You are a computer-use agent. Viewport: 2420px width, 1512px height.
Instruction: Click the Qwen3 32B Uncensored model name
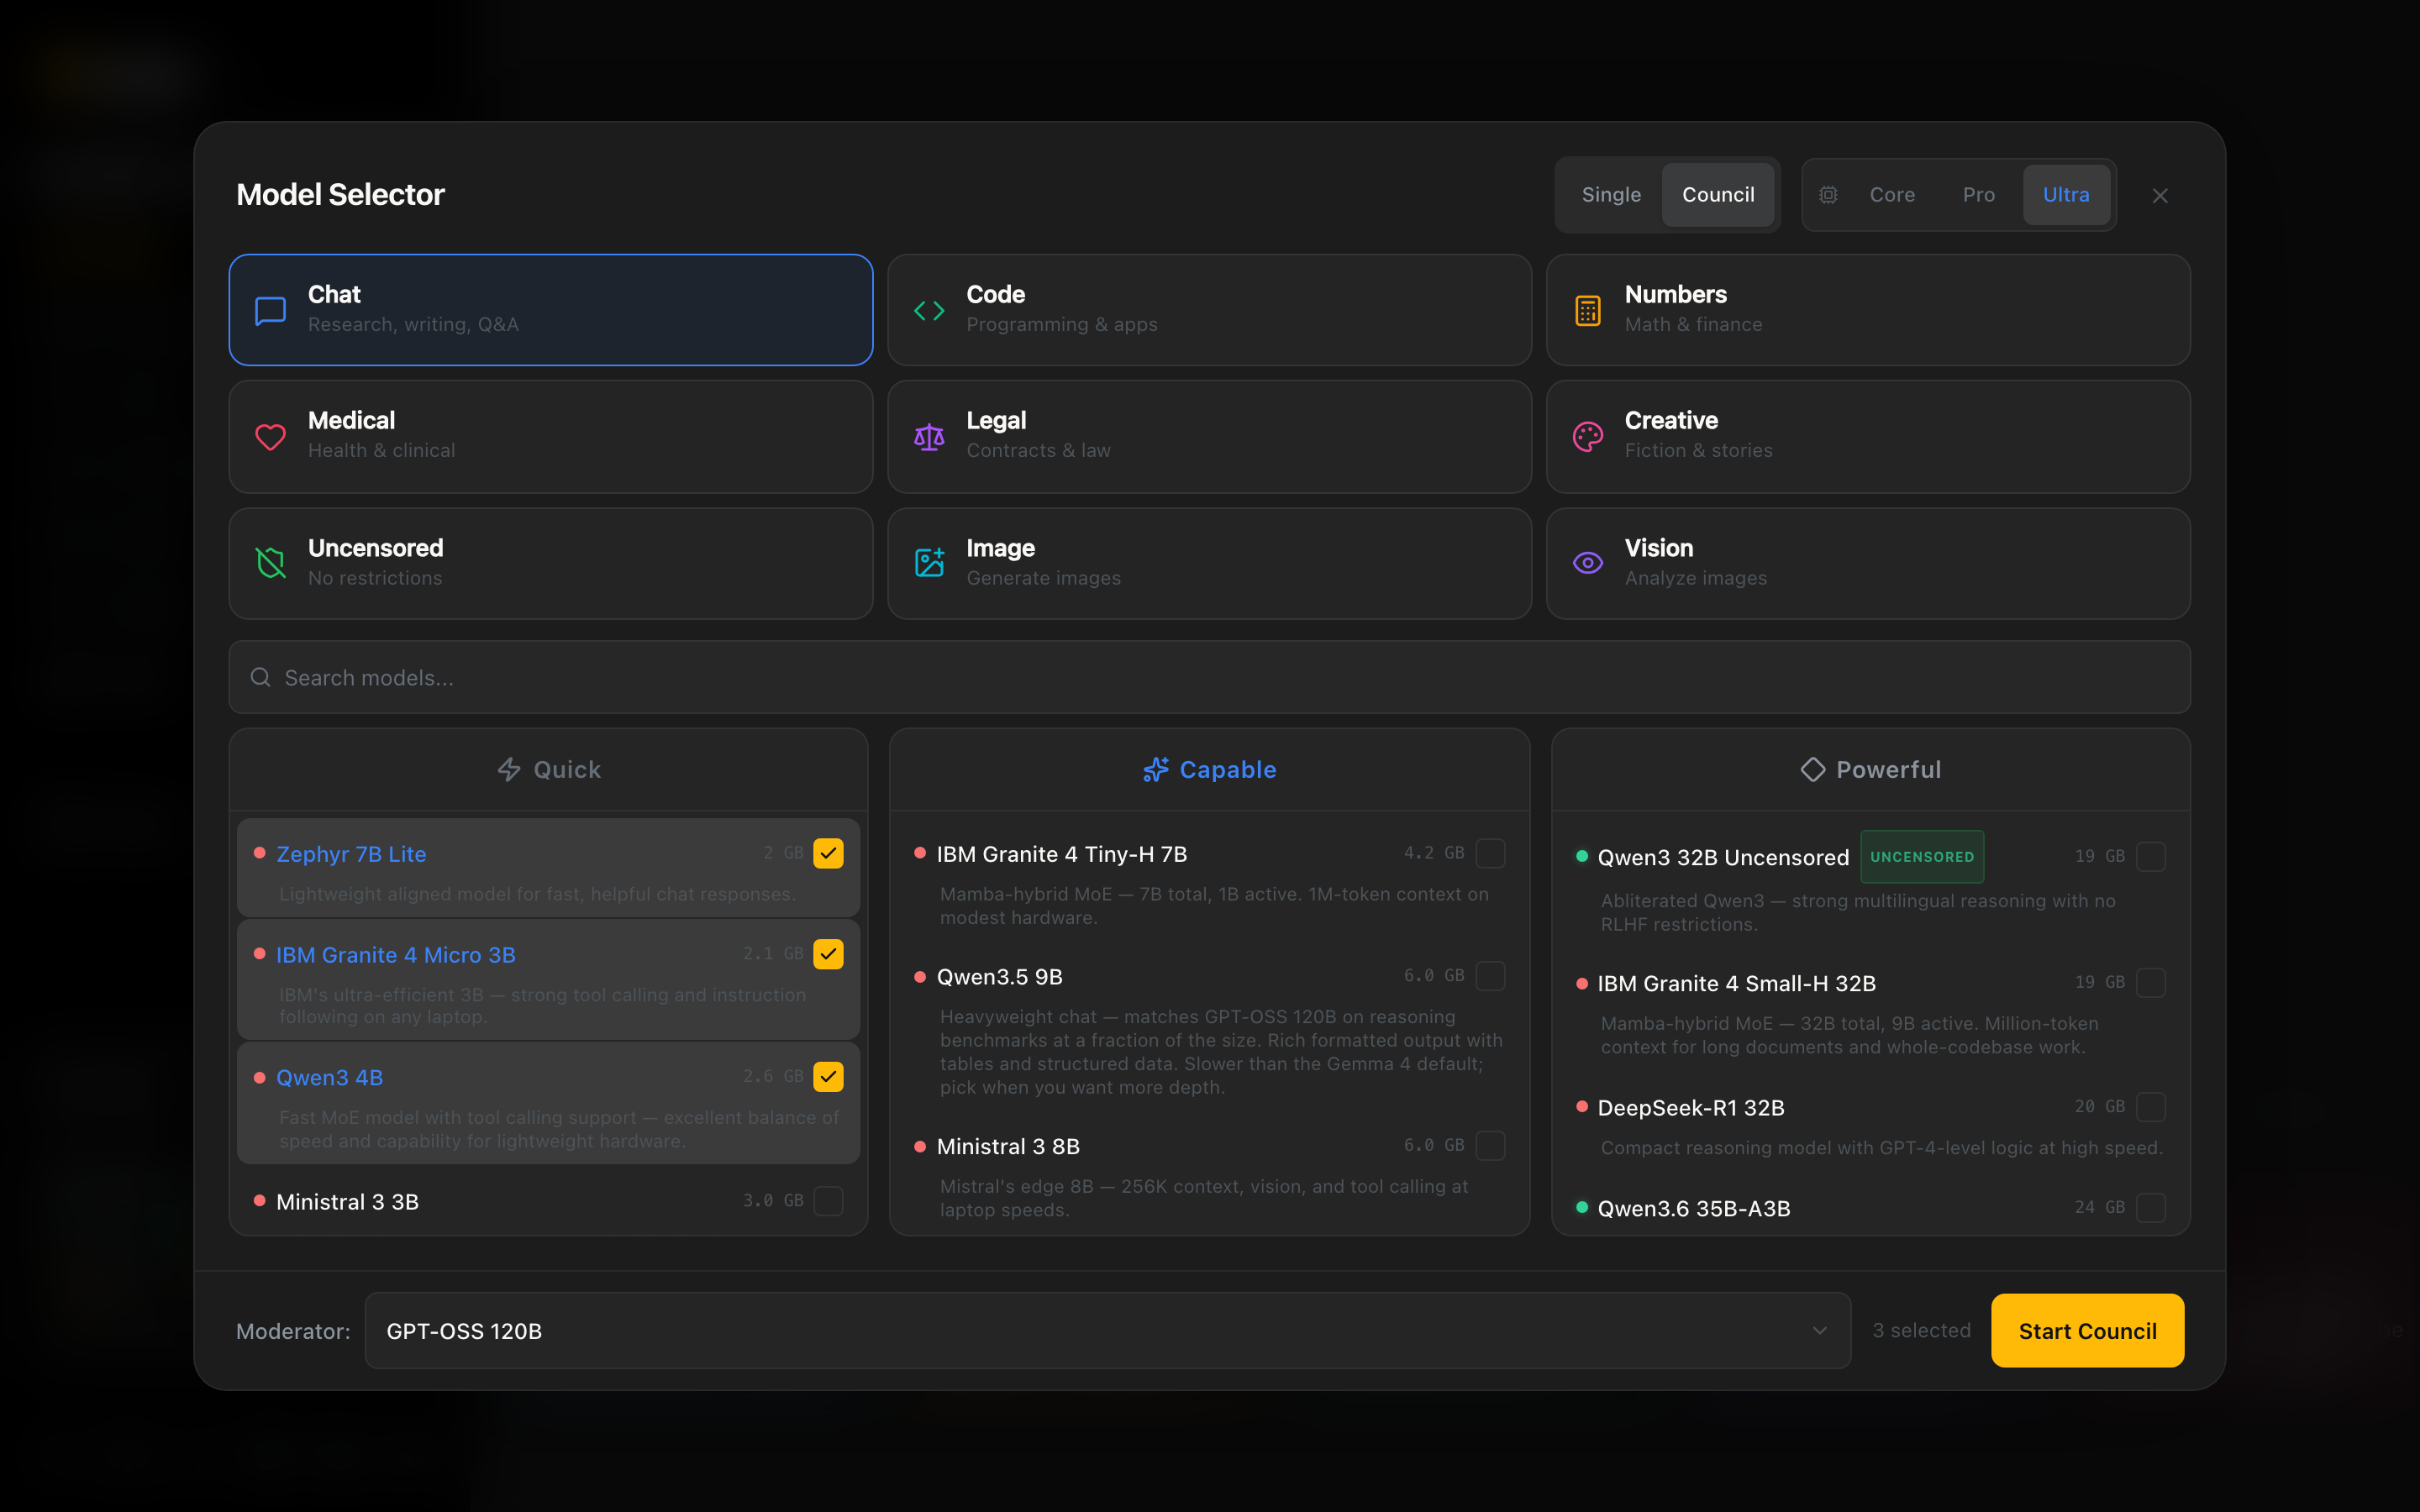pos(1723,857)
